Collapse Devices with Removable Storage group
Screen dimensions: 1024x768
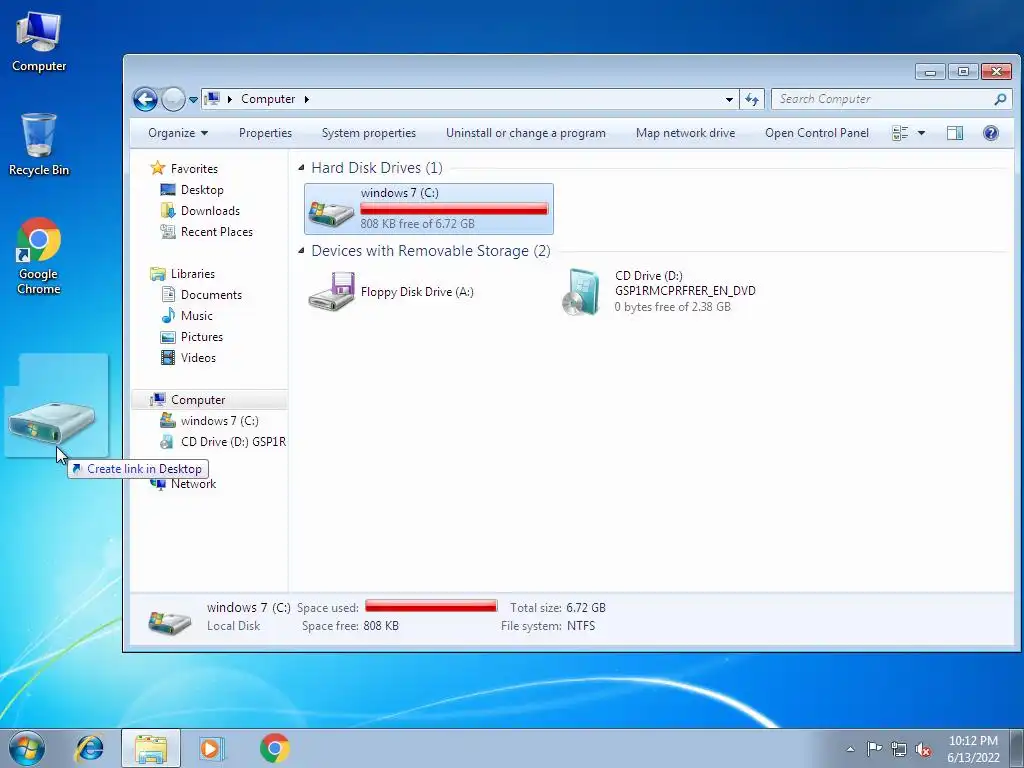(301, 251)
